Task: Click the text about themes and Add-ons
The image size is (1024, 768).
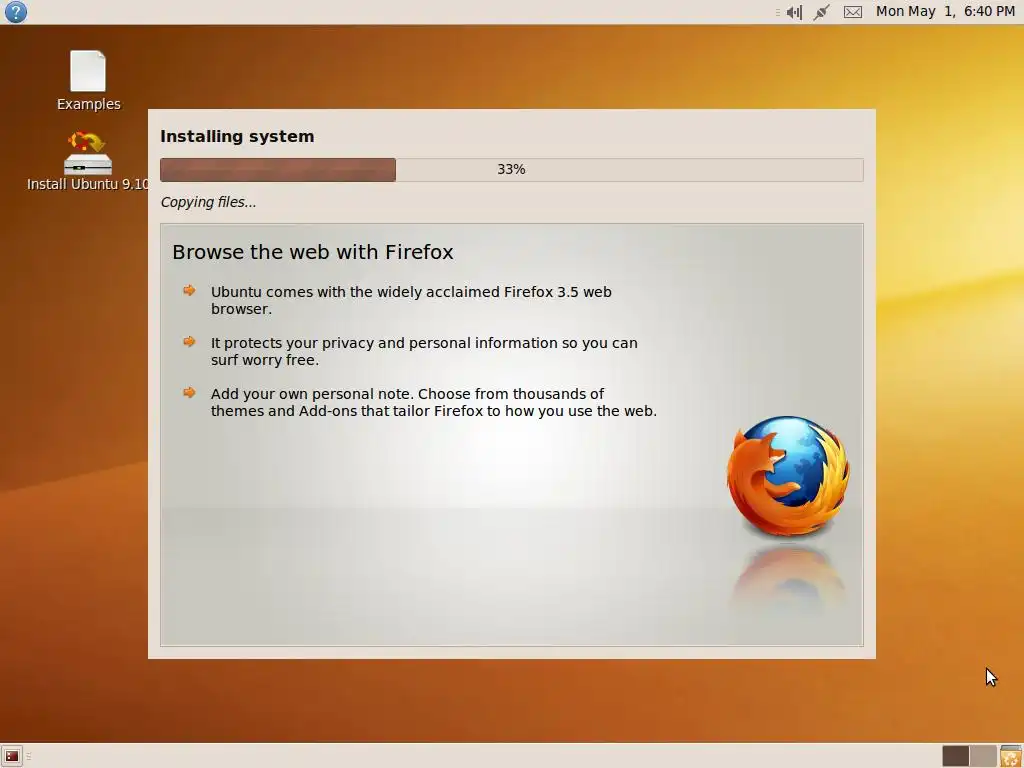Action: tap(434, 402)
